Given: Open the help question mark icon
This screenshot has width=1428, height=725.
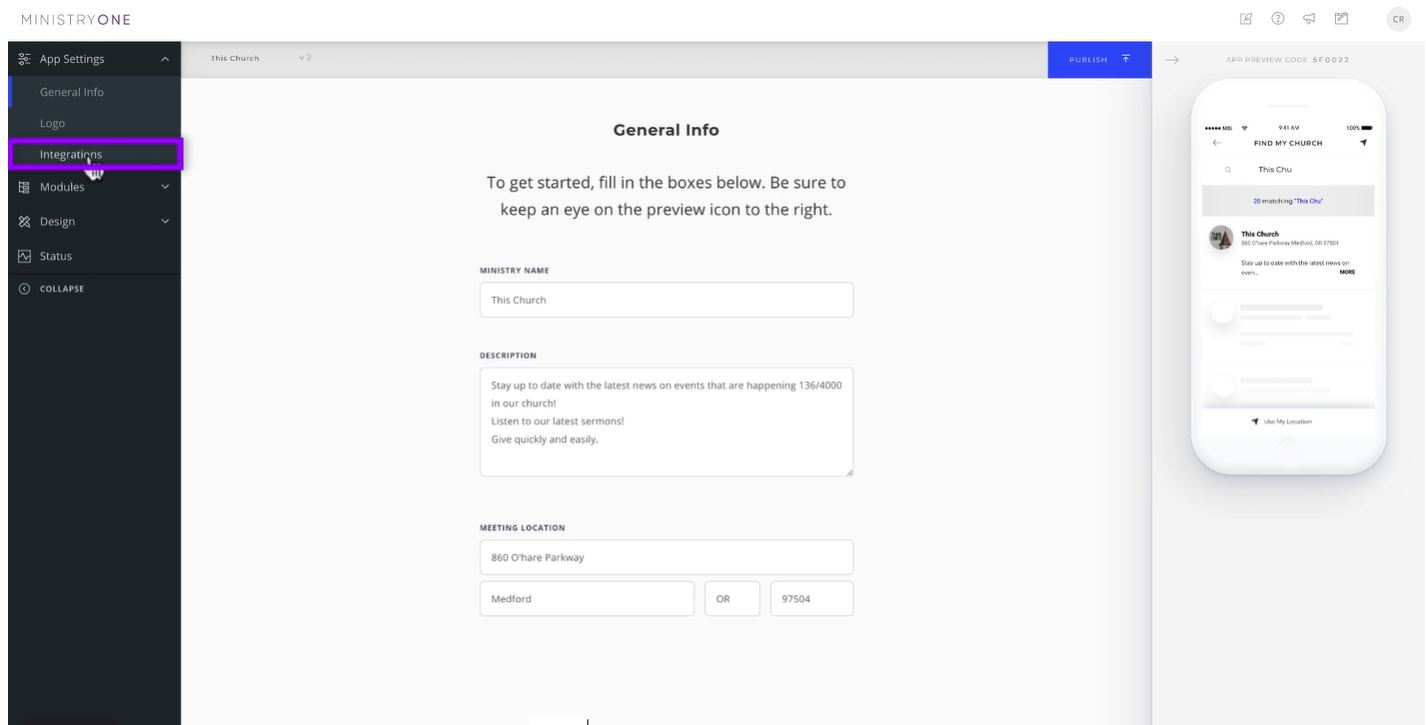Looking at the screenshot, I should [x=1278, y=19].
